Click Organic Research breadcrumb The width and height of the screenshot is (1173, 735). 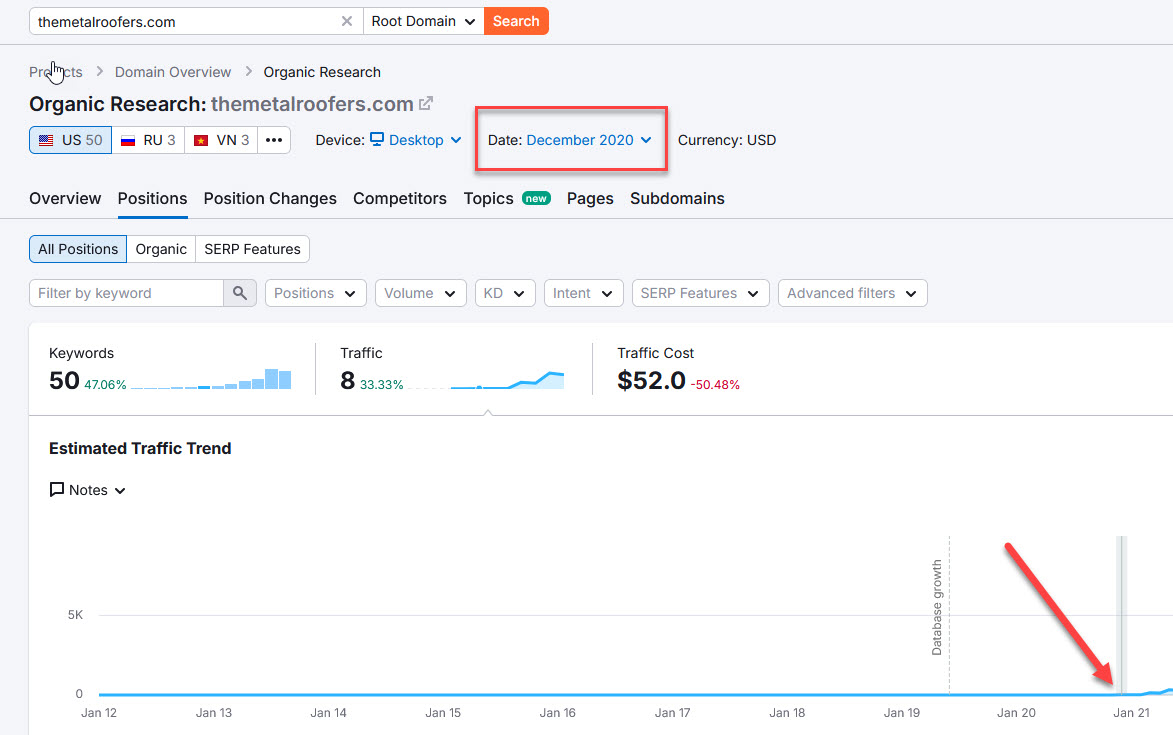click(322, 72)
